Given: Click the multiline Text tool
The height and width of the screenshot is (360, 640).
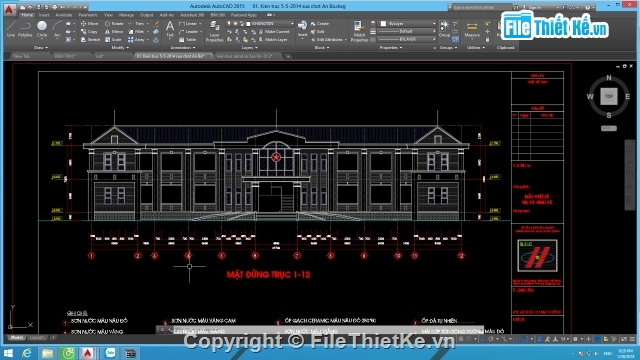Looking at the screenshot, I should [170, 29].
